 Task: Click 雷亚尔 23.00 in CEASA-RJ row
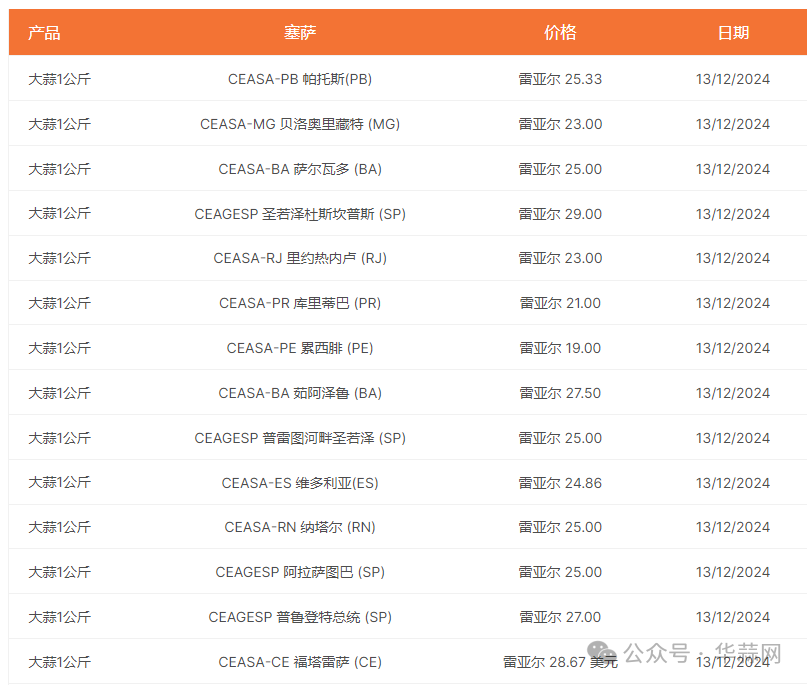pos(560,258)
